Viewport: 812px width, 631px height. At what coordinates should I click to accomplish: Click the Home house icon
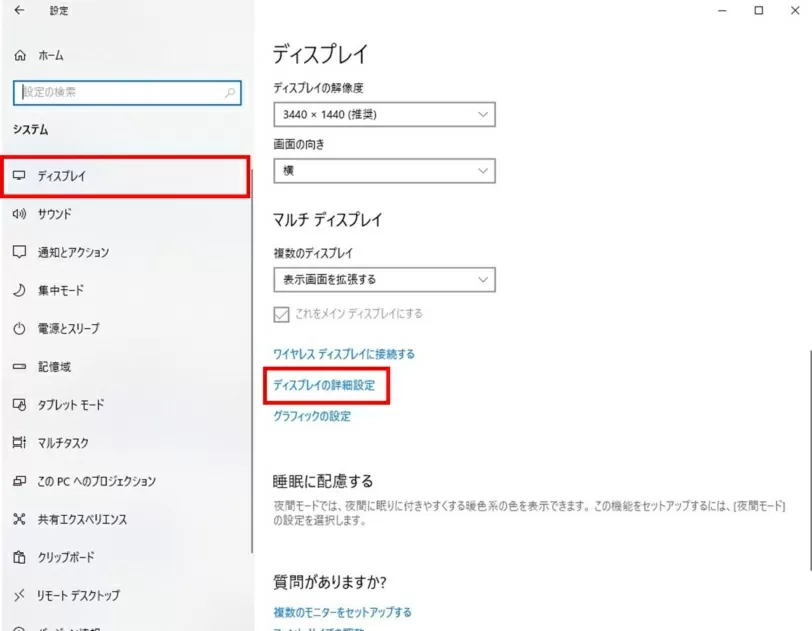click(20, 55)
